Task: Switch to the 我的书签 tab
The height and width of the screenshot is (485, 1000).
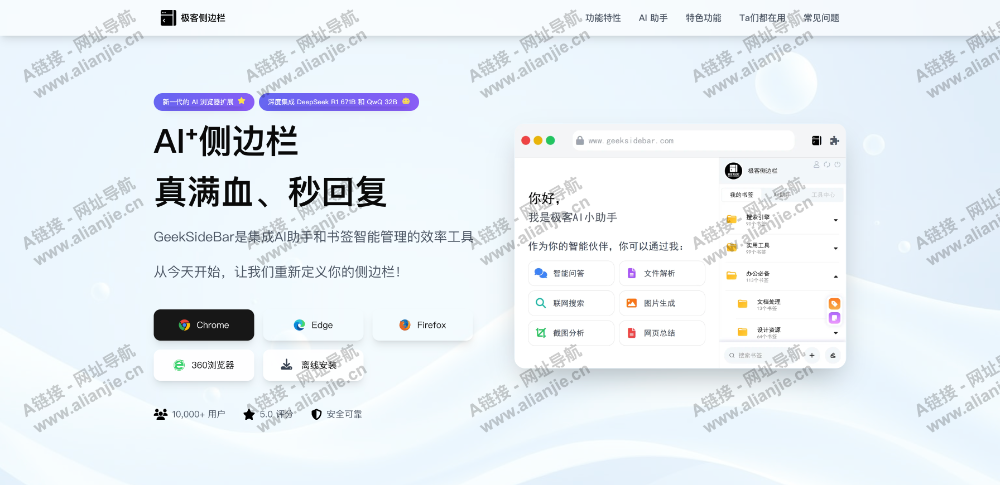Action: click(x=742, y=195)
